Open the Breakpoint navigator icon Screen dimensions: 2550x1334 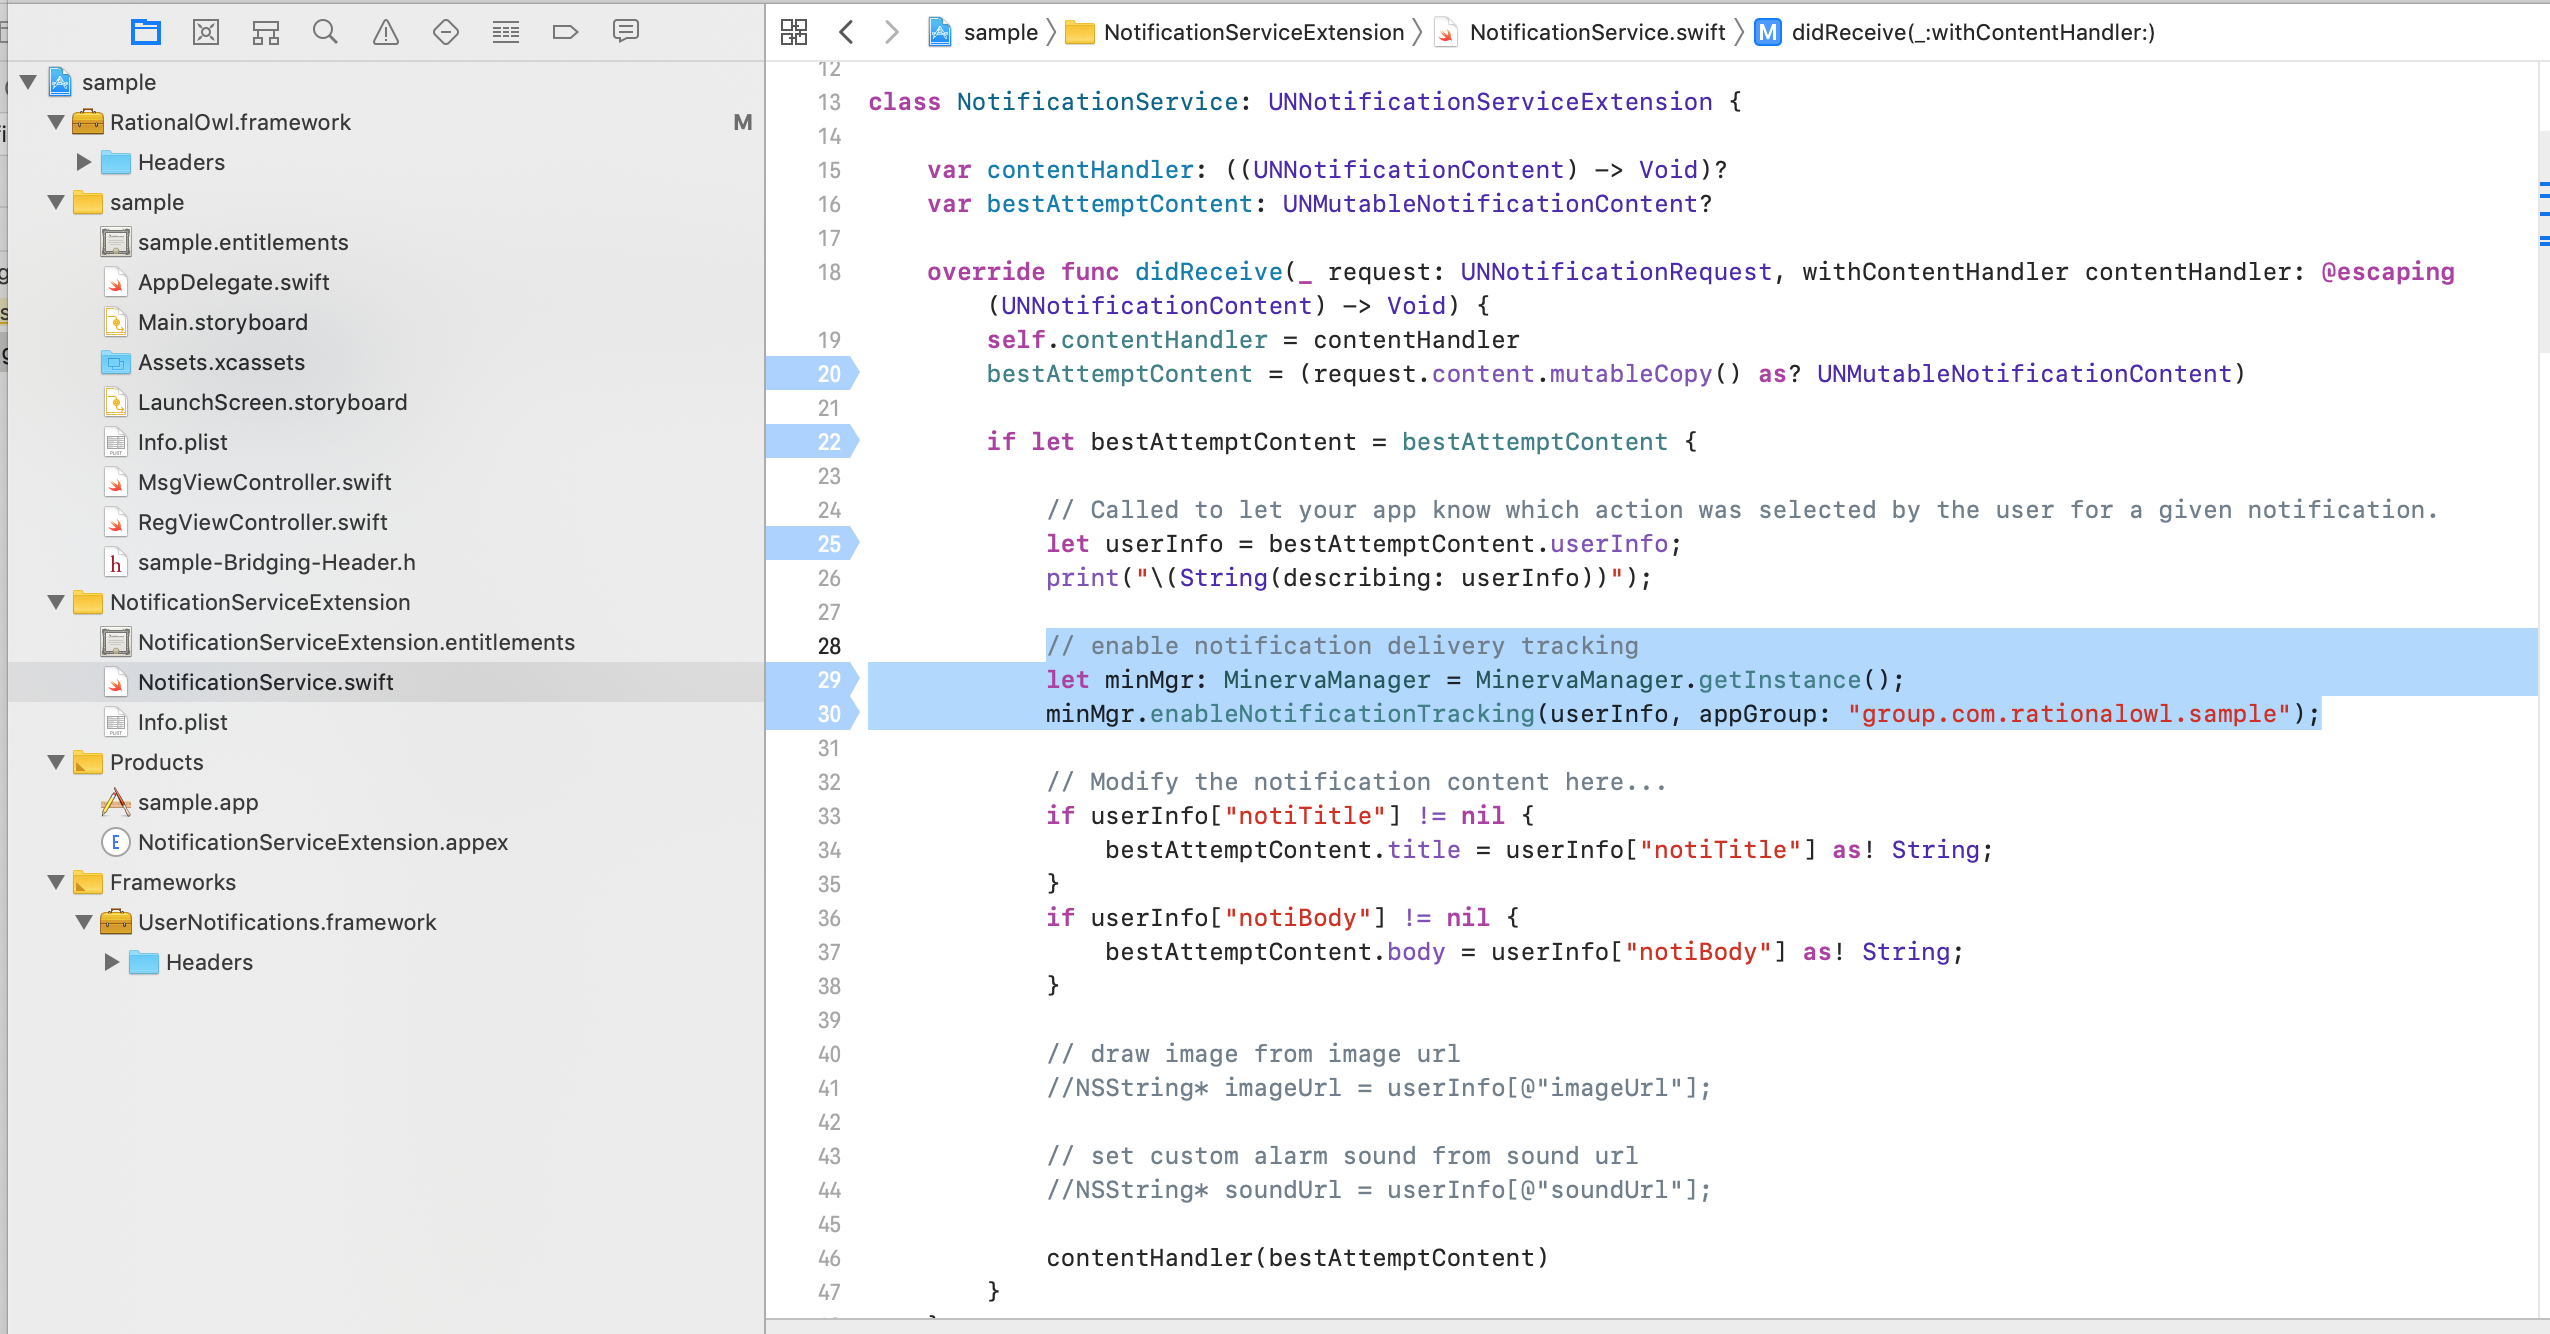(x=565, y=32)
